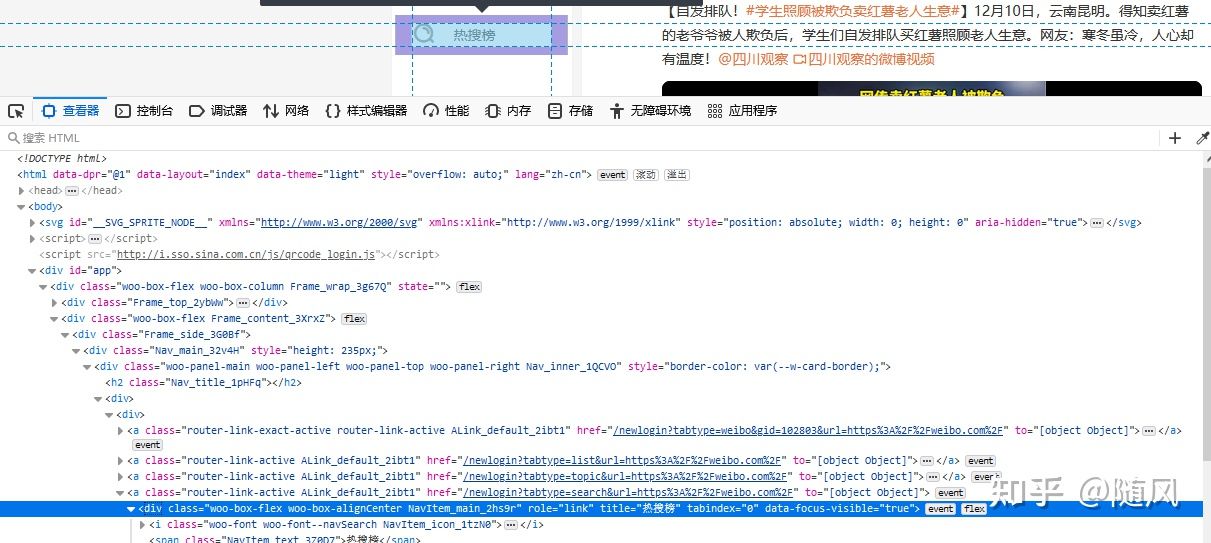Click event badge on tabtype=search anchor row
The width and height of the screenshot is (1211, 543).
[950, 493]
